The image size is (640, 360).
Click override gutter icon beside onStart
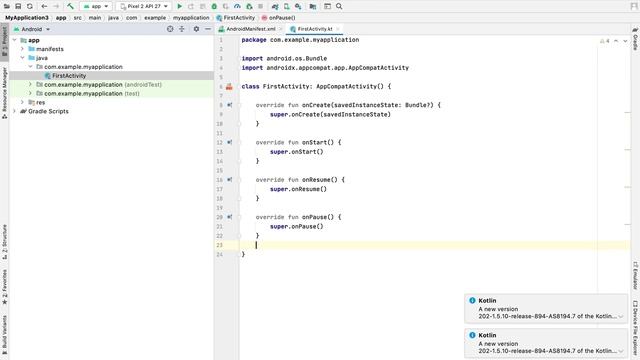(229, 142)
